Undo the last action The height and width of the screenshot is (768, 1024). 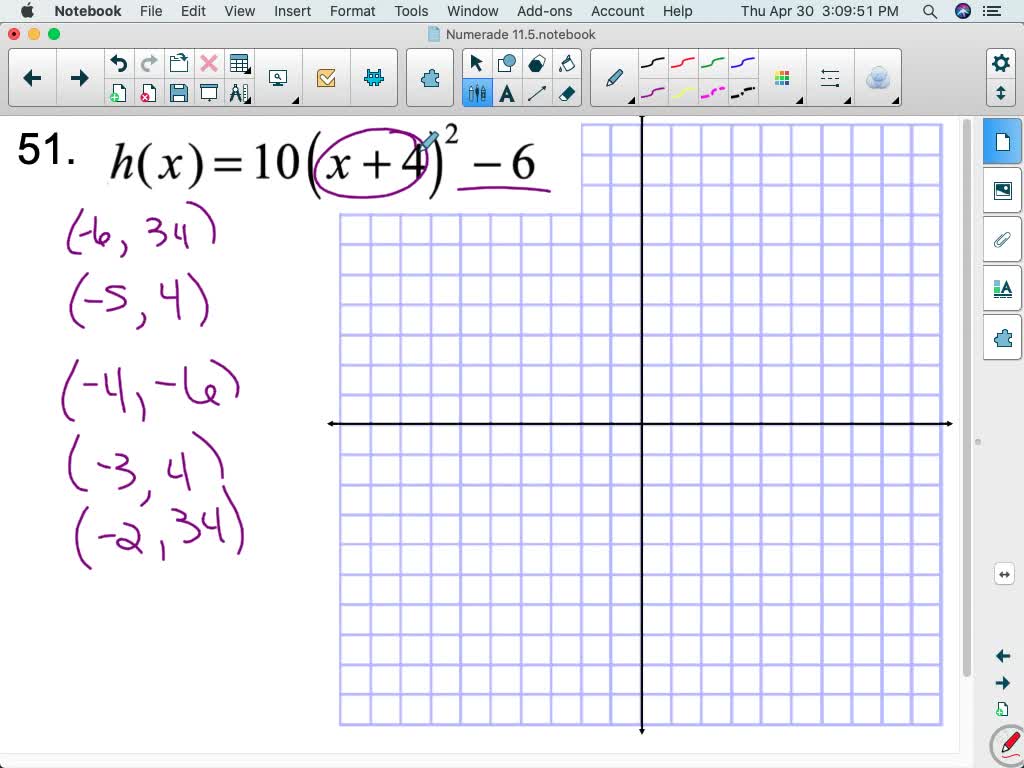[118, 62]
